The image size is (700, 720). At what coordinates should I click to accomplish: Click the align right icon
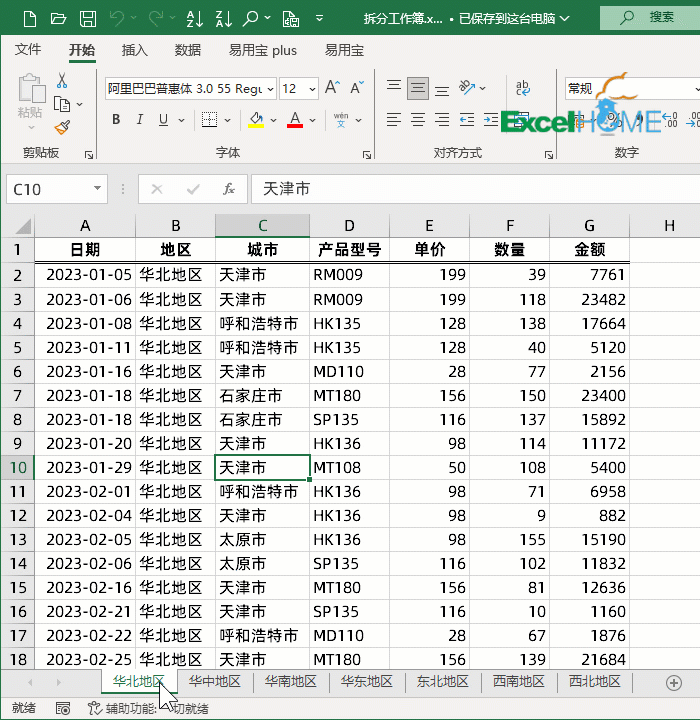pos(442,120)
